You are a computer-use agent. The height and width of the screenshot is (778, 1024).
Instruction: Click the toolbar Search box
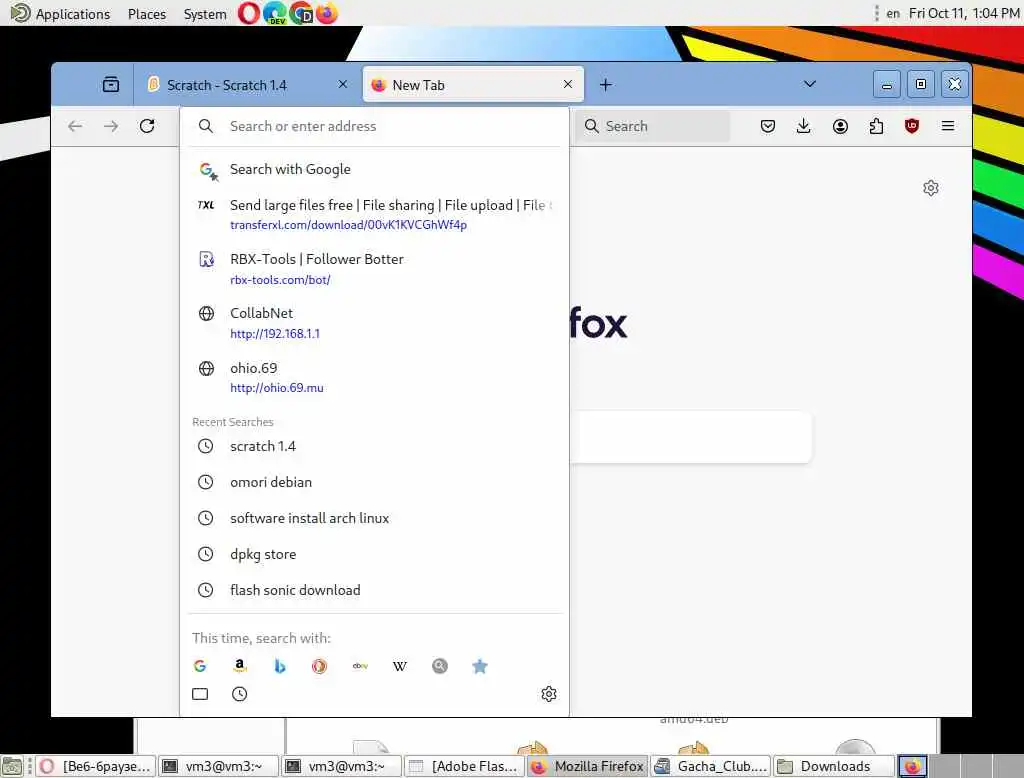653,126
